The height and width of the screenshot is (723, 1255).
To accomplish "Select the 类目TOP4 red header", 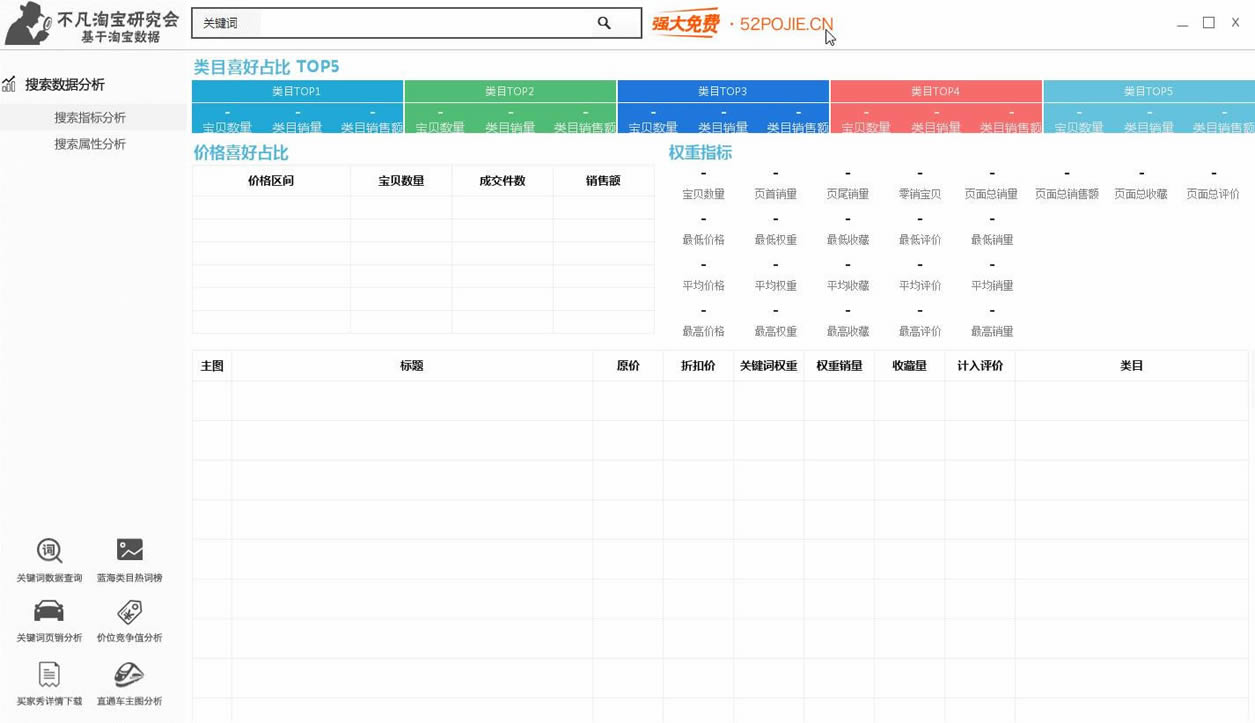I will [935, 91].
